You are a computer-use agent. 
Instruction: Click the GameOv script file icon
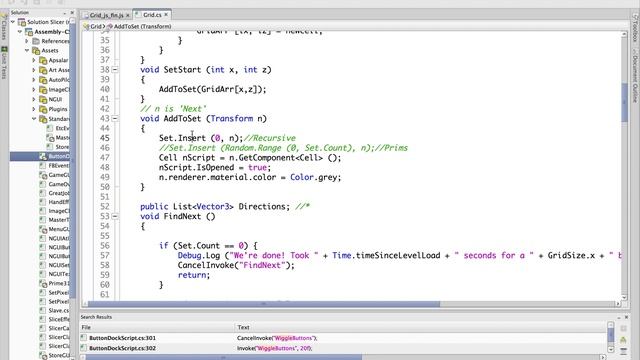click(x=42, y=184)
